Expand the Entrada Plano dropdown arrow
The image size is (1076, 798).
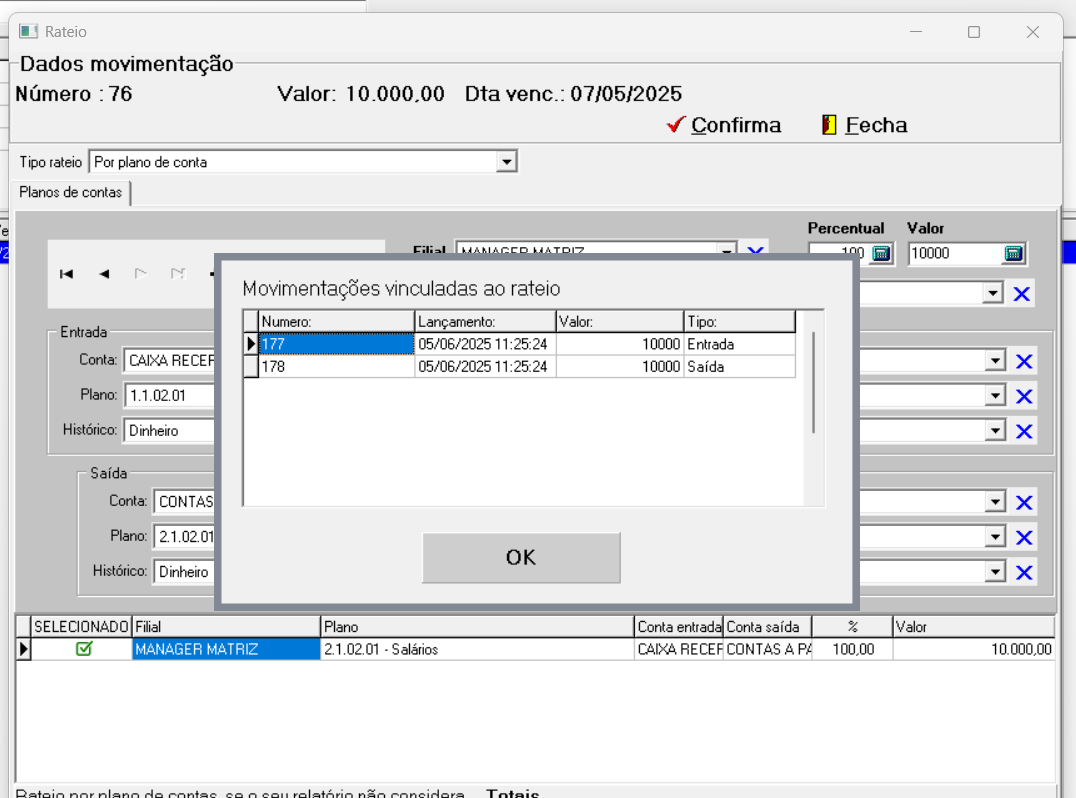pyautogui.click(x=995, y=396)
